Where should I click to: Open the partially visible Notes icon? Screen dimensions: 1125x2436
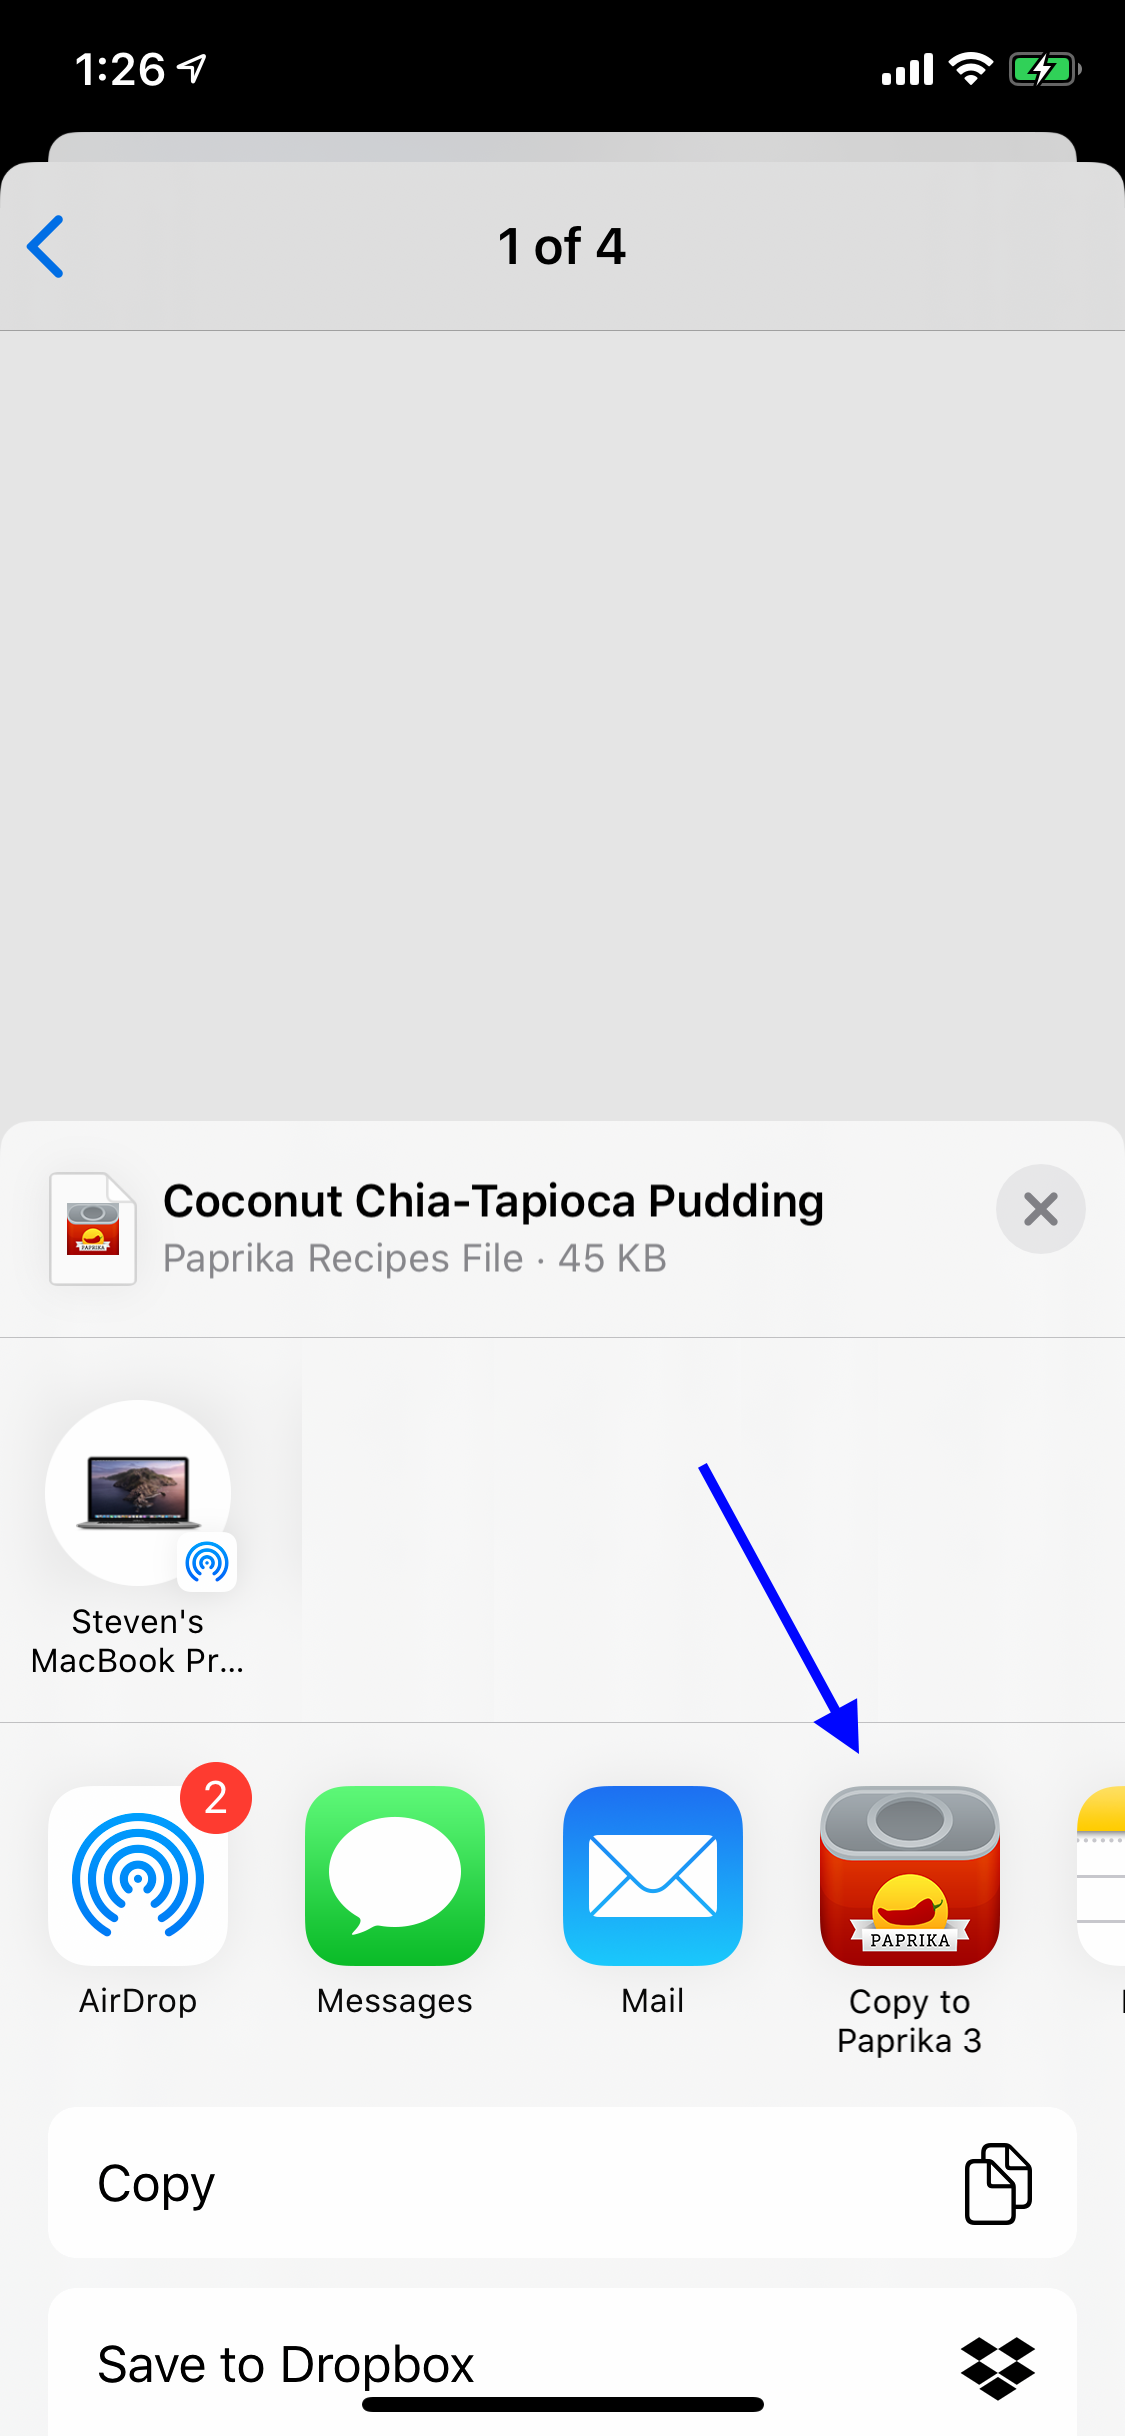pyautogui.click(x=1101, y=1875)
